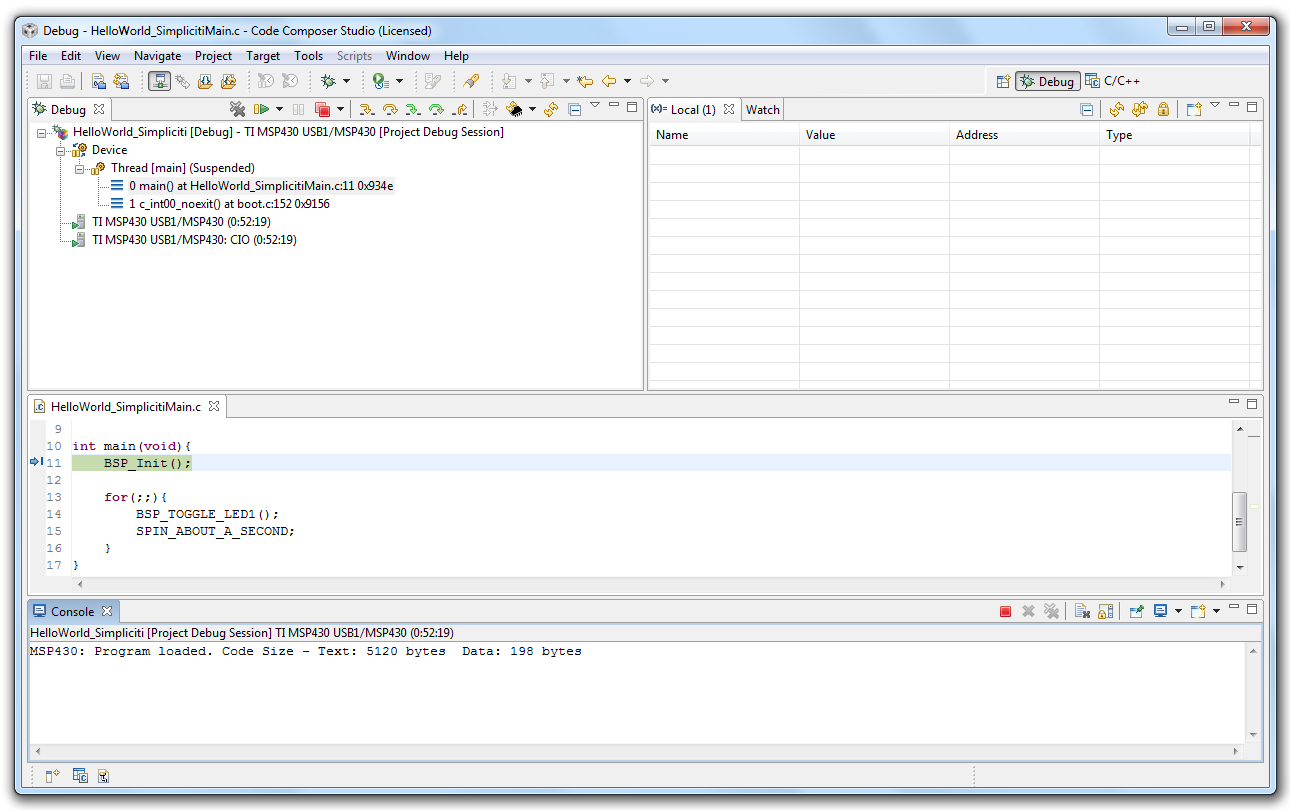Click the editor vertical scrollbar thumb
Screen dimensions: 1290x810
pyautogui.click(x=1240, y=521)
